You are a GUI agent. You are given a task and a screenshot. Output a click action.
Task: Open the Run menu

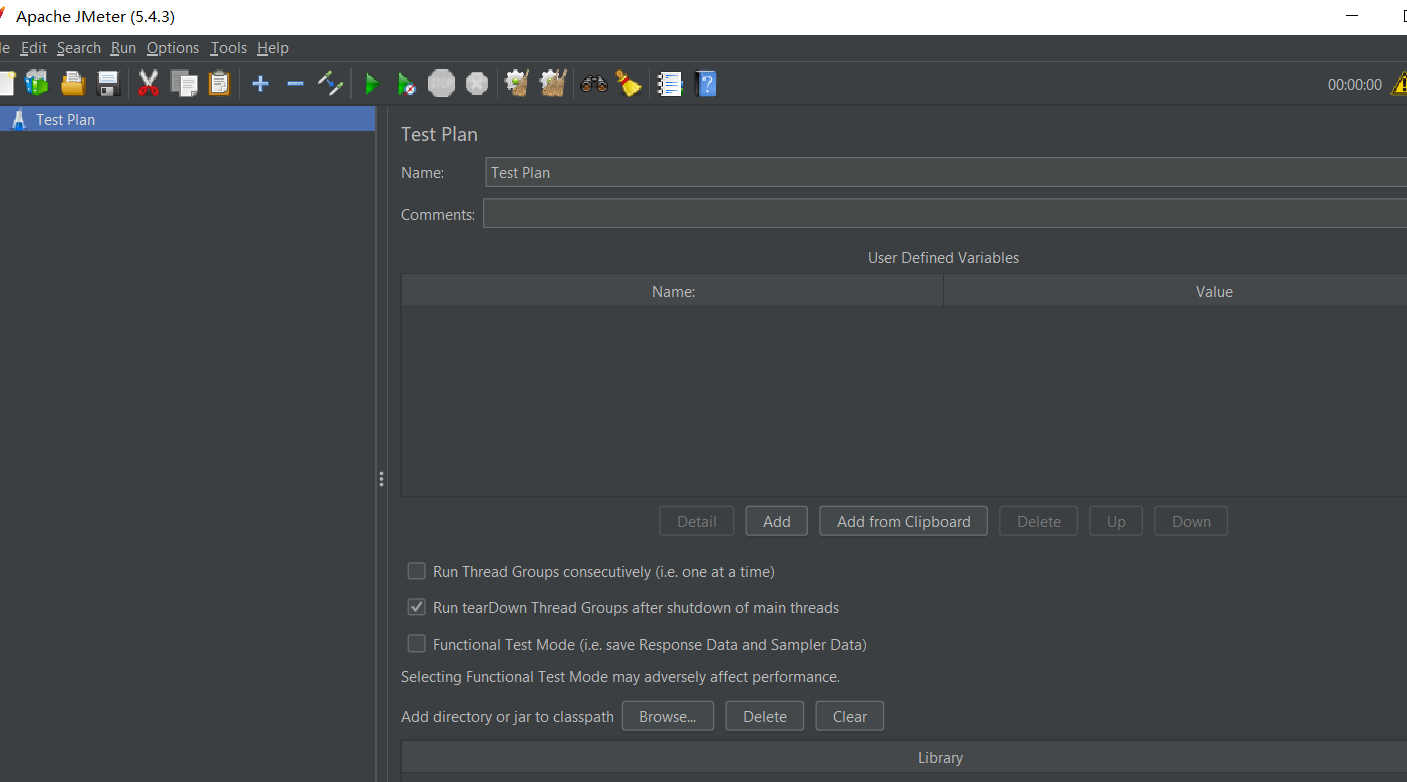(123, 48)
